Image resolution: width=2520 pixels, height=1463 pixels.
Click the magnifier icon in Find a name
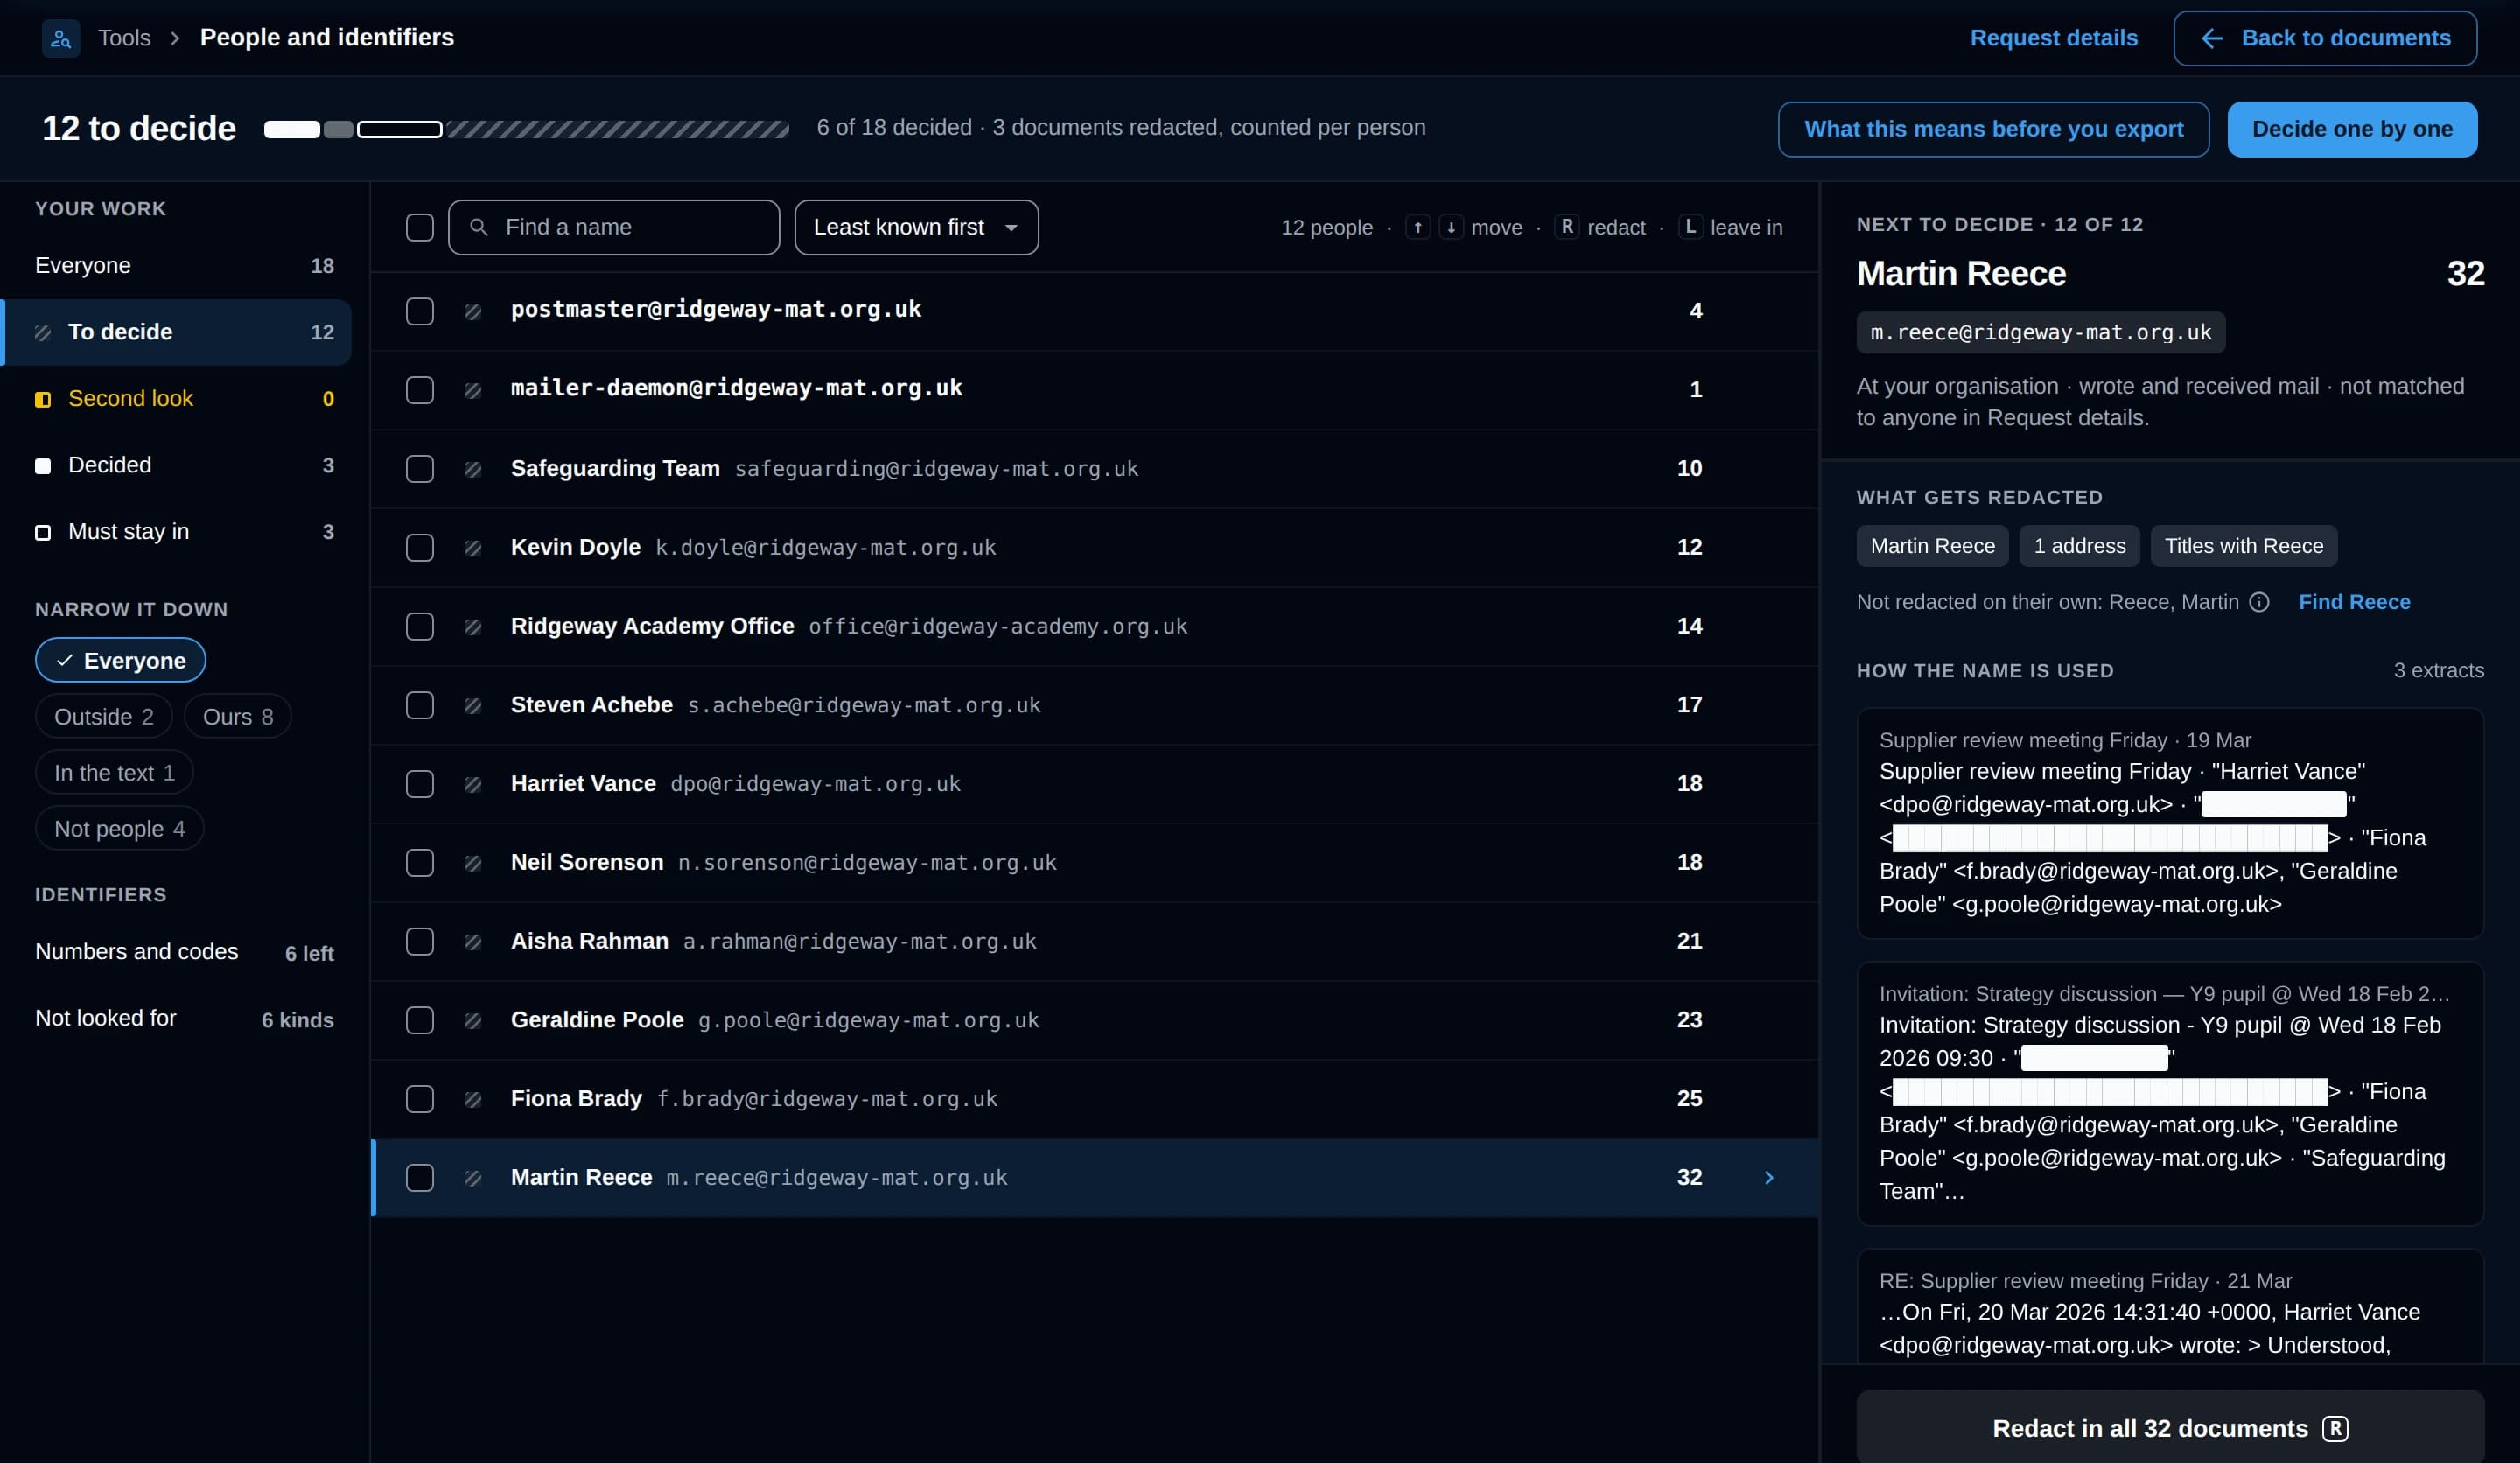[479, 227]
